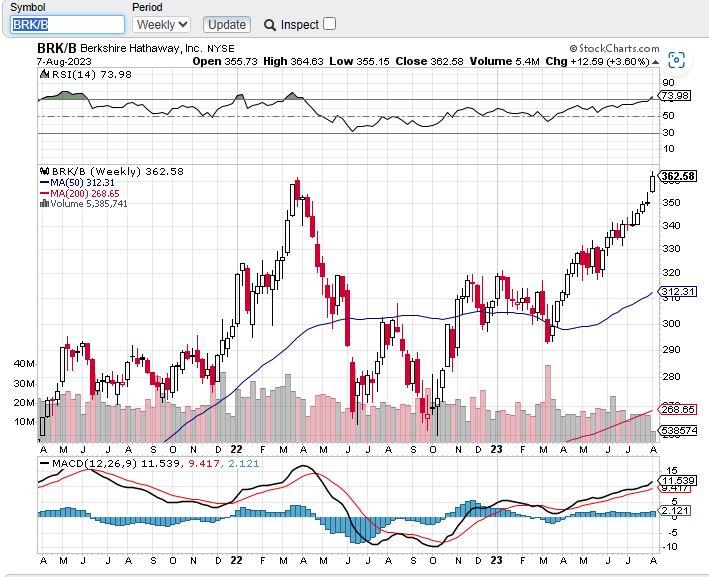The width and height of the screenshot is (709, 577).
Task: Click the 40M volume axis label
Action: [x=24, y=364]
